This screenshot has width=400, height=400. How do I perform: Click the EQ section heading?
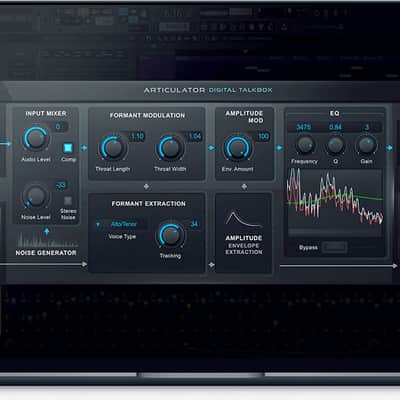(334, 113)
